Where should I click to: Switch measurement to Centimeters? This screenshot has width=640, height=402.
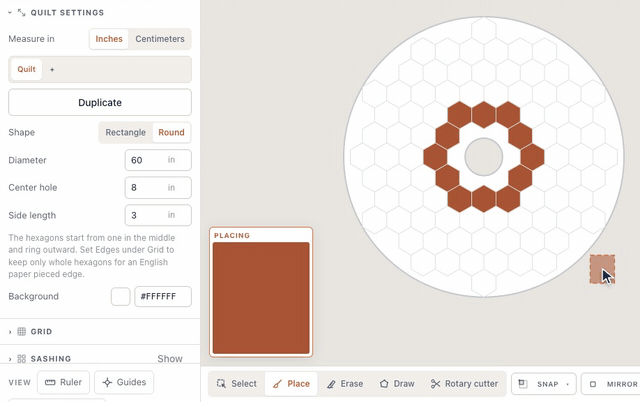click(x=160, y=39)
